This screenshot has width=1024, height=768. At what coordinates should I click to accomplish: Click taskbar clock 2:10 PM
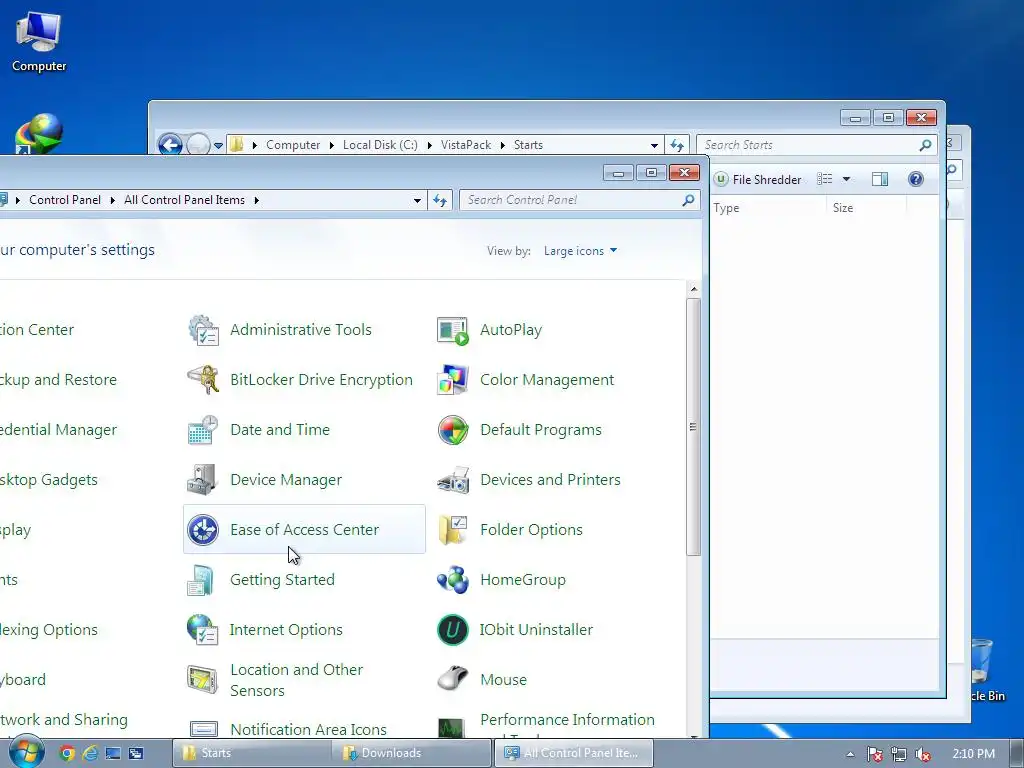(973, 754)
